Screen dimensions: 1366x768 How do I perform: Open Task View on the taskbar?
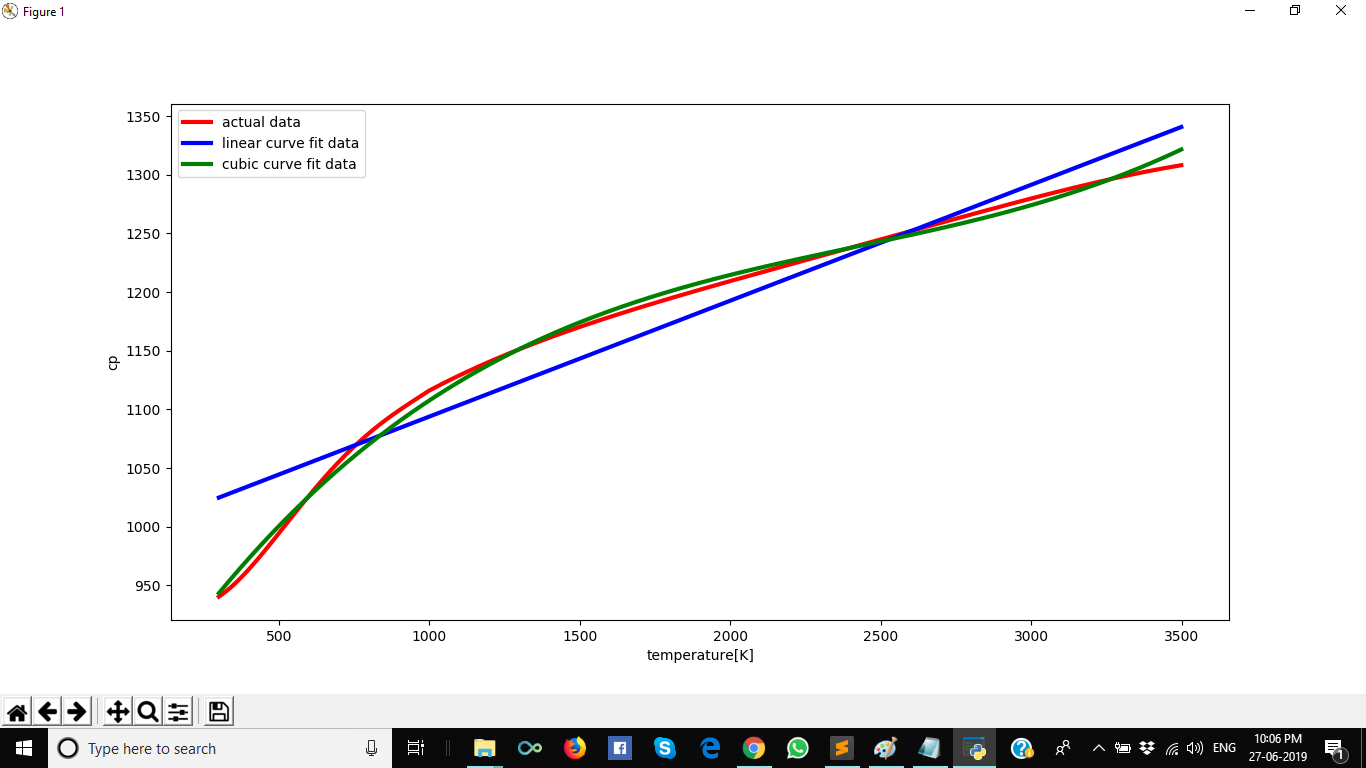click(416, 748)
